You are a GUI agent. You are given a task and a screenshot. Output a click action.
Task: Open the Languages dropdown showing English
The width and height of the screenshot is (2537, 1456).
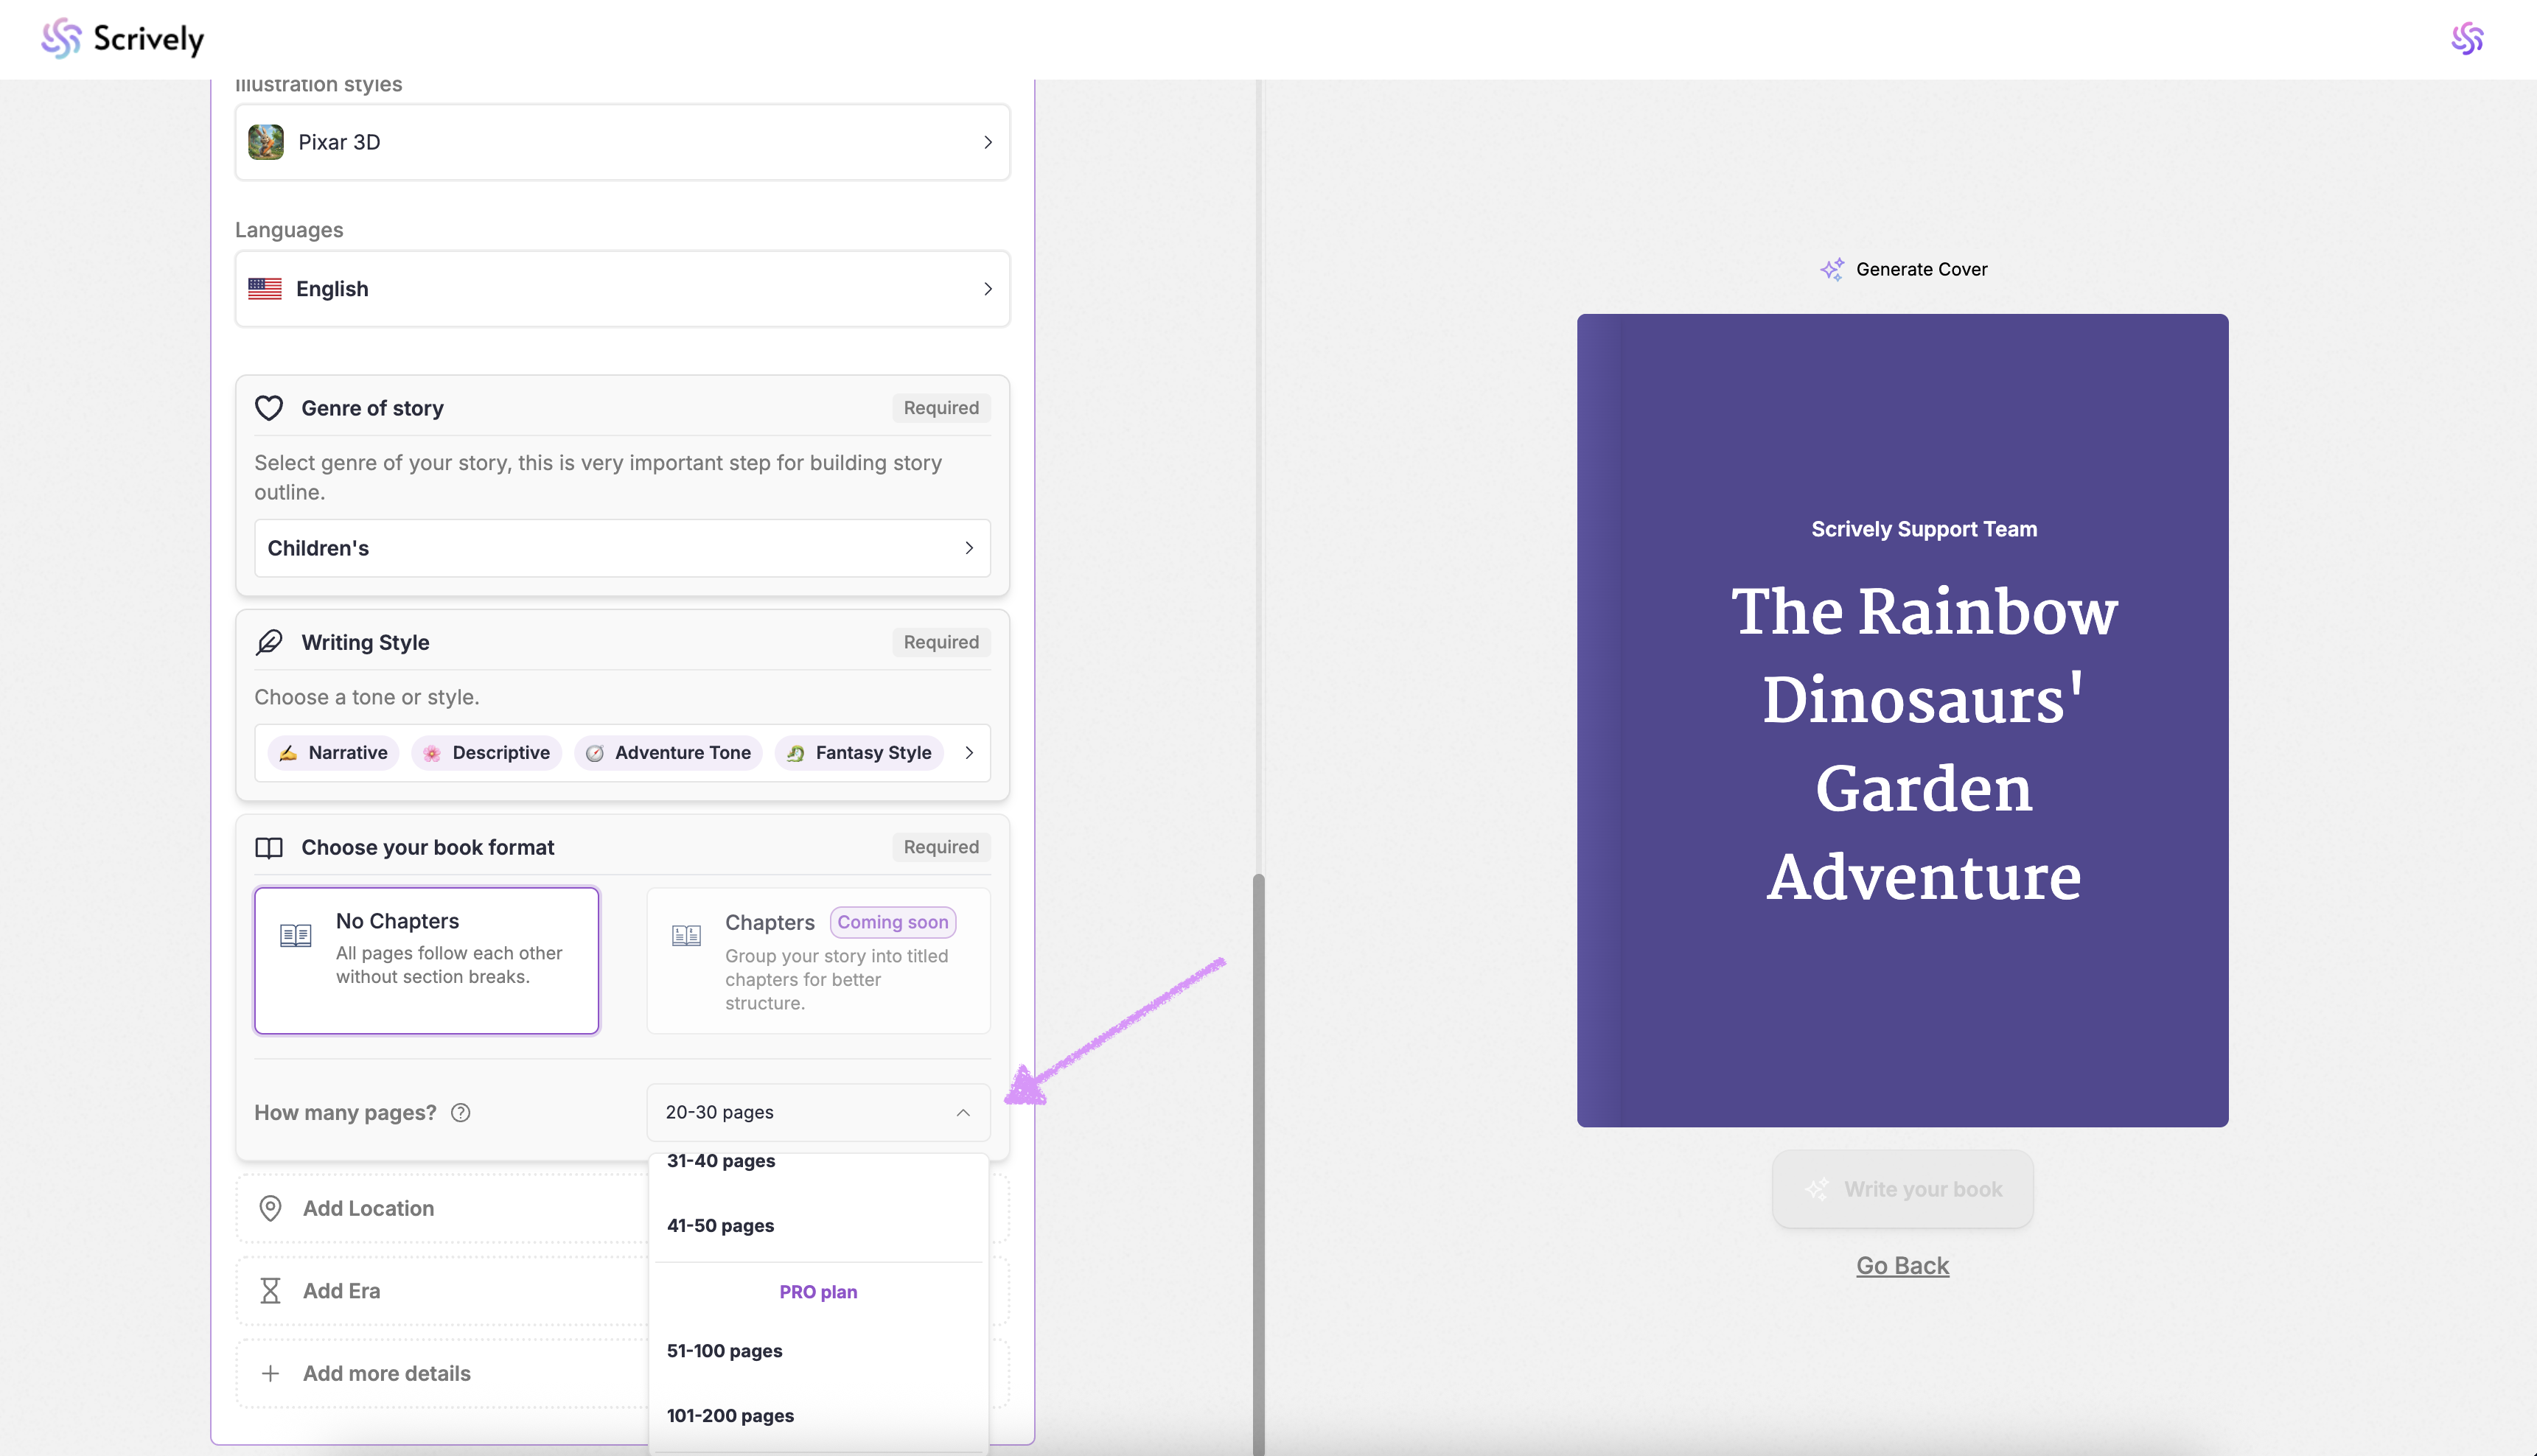point(622,289)
